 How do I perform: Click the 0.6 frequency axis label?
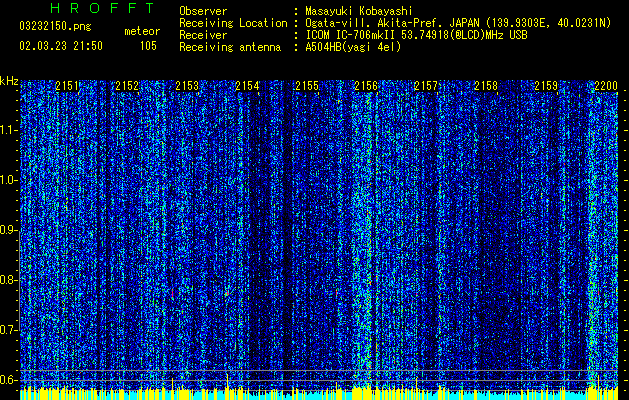[9, 380]
